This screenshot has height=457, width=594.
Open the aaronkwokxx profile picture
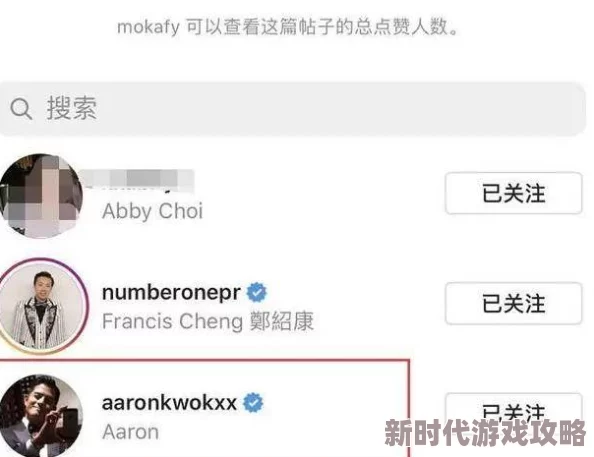(x=41, y=415)
